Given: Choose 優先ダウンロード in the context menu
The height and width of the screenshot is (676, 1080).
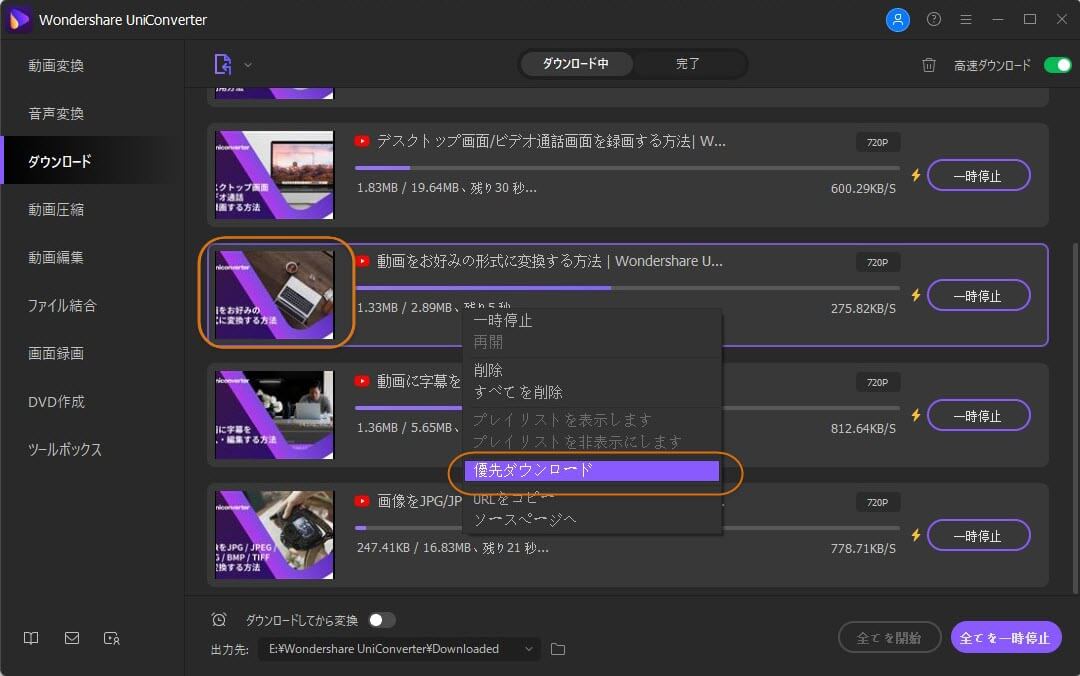Looking at the screenshot, I should (592, 471).
